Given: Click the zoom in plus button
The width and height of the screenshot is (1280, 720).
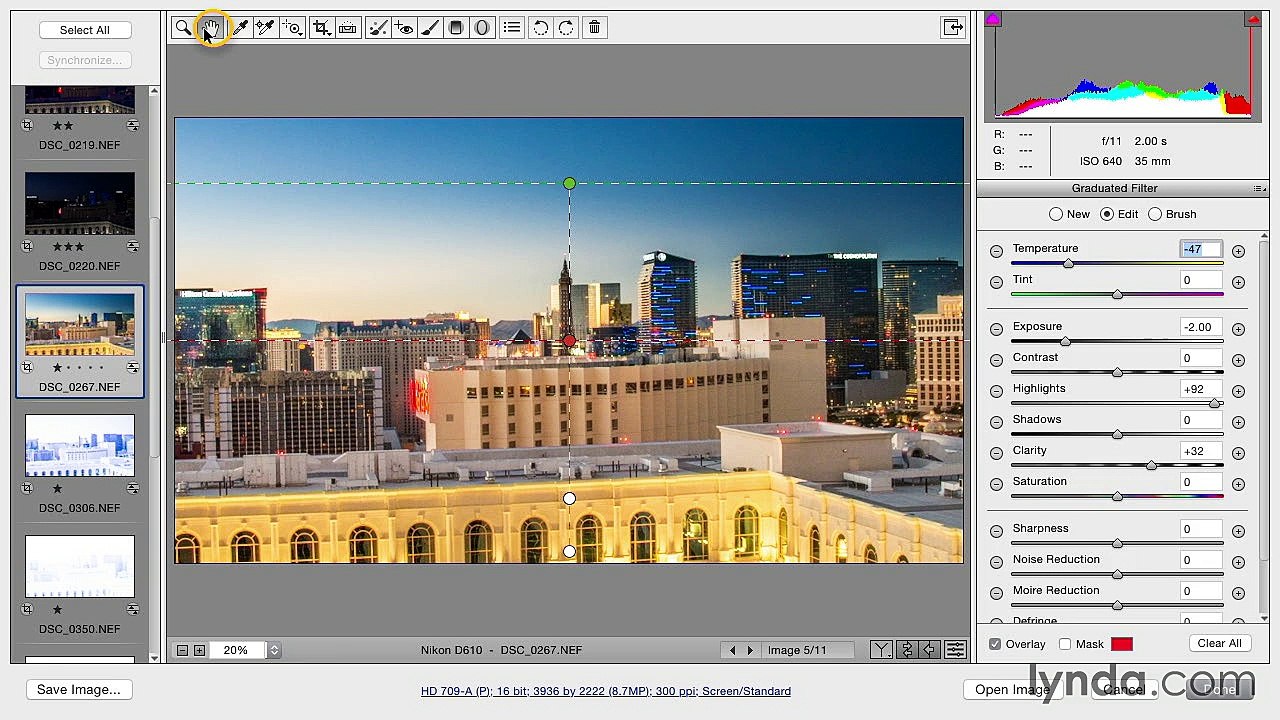Looking at the screenshot, I should point(199,650).
